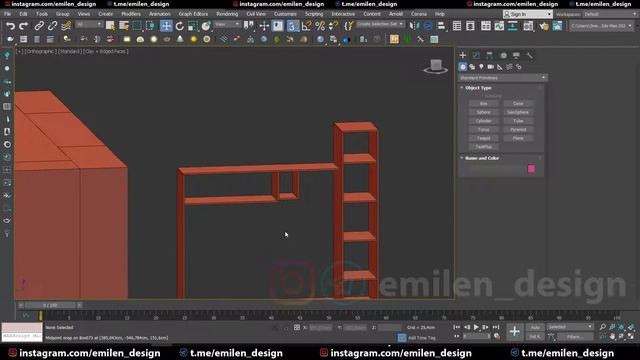Select the Shapes category icon
Image resolution: width=640 pixels, height=360 pixels.
472,67
